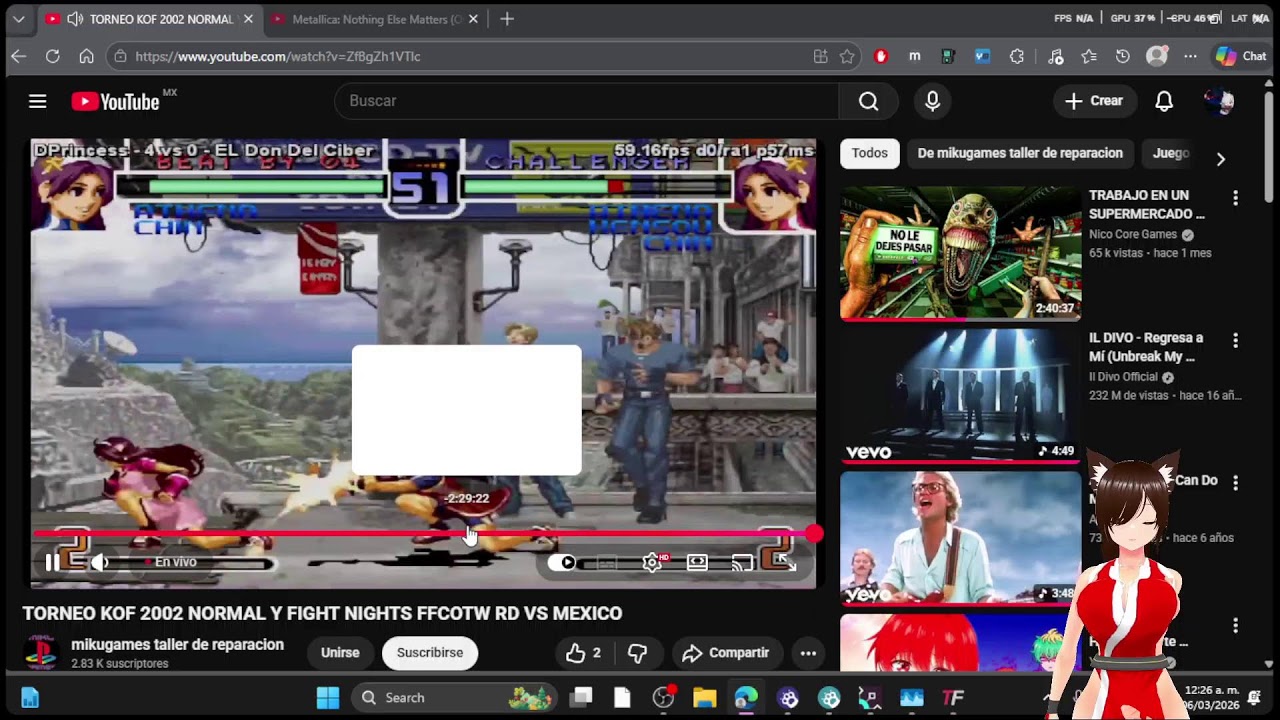Screen dimensions: 1280x720
Task: Open a new browser tab
Action: pos(507,19)
